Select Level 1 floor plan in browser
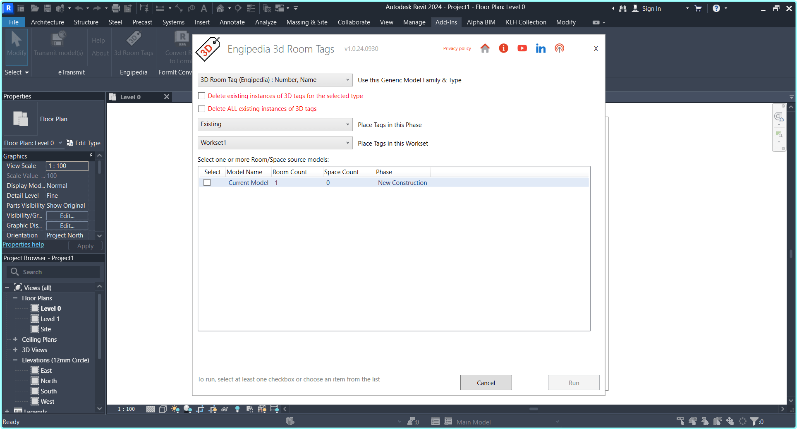Screen dimensions: 797x429 click(x=50, y=319)
